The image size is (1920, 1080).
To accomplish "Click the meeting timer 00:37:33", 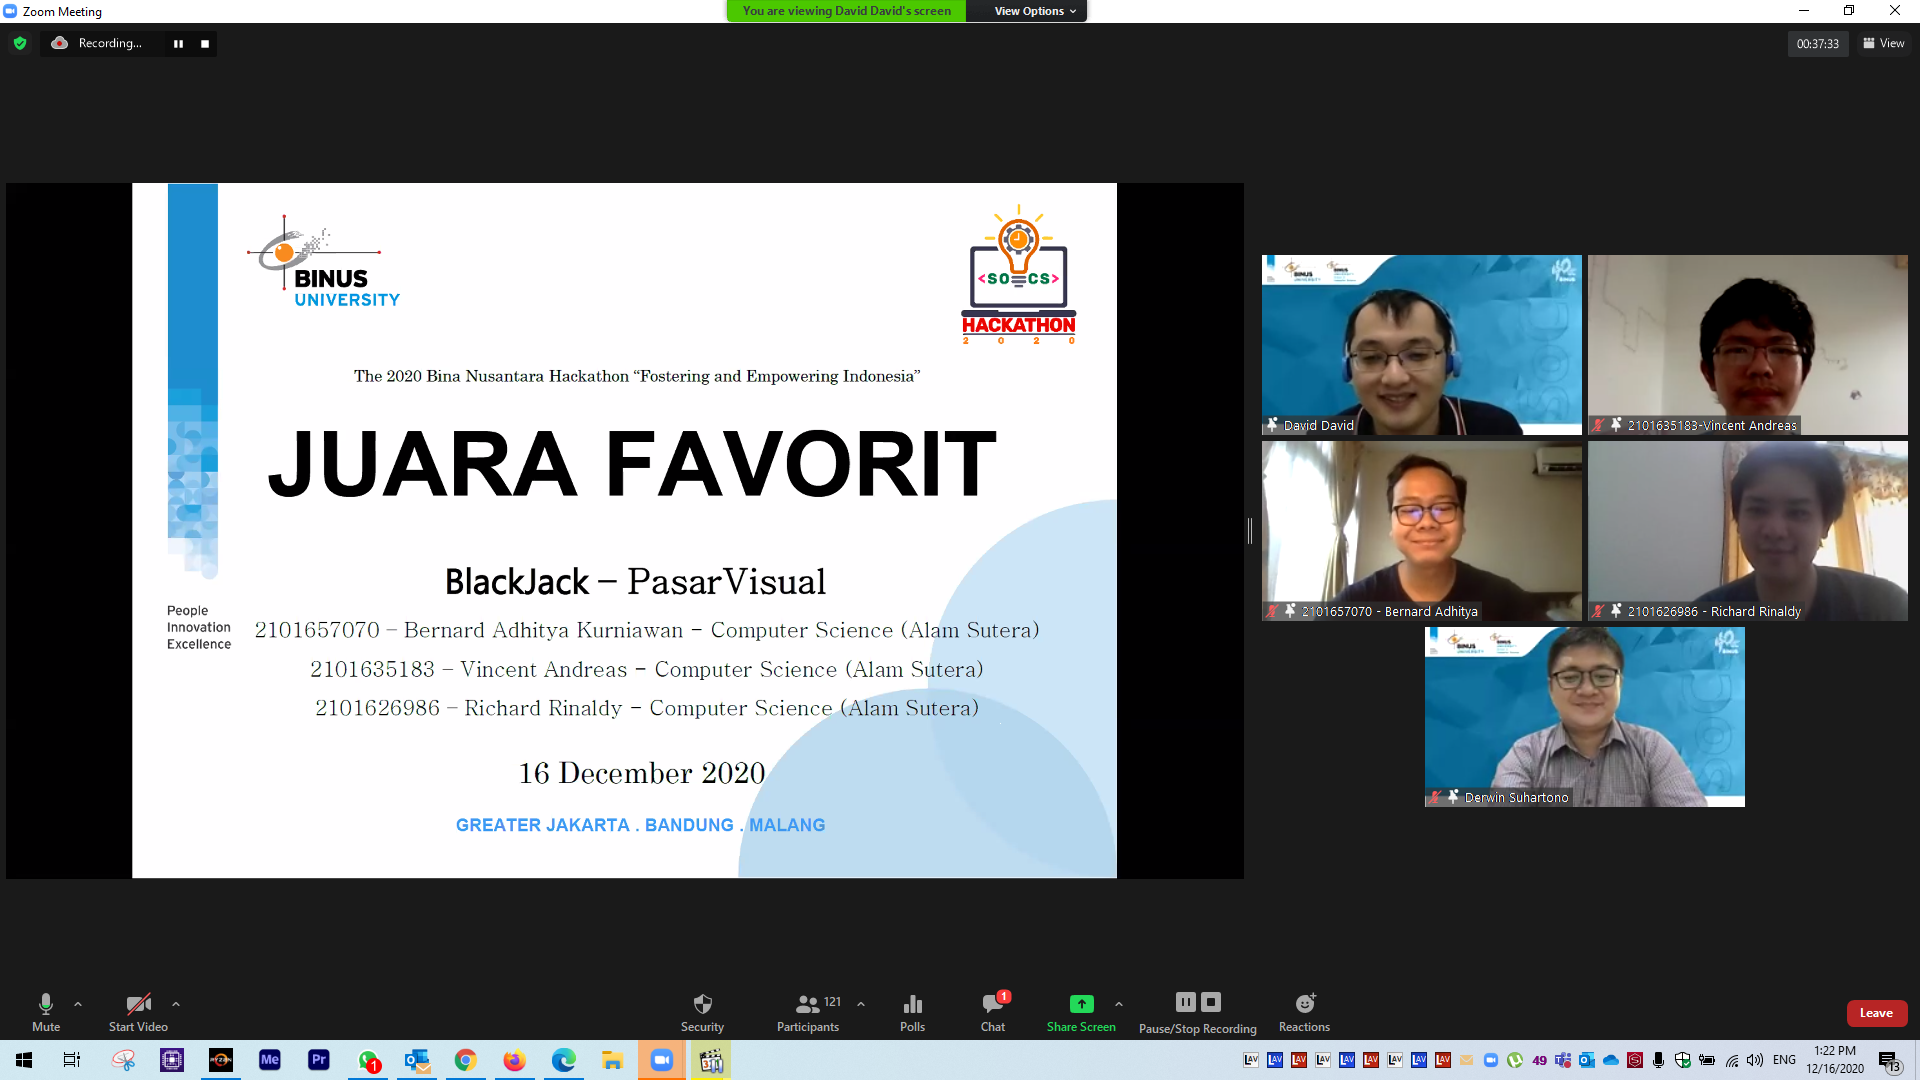I will 1817,44.
